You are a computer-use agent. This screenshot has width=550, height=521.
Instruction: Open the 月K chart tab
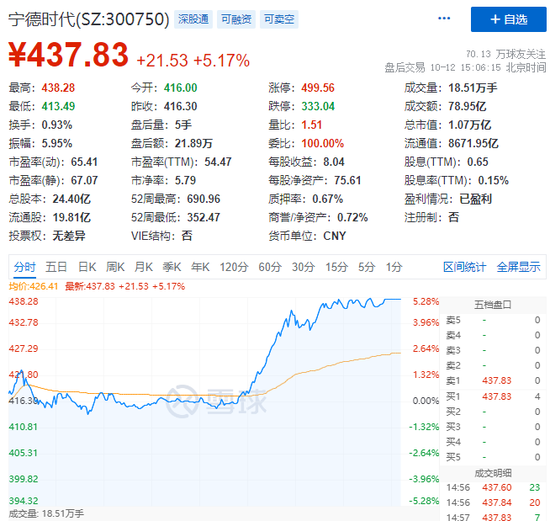[x=144, y=267]
